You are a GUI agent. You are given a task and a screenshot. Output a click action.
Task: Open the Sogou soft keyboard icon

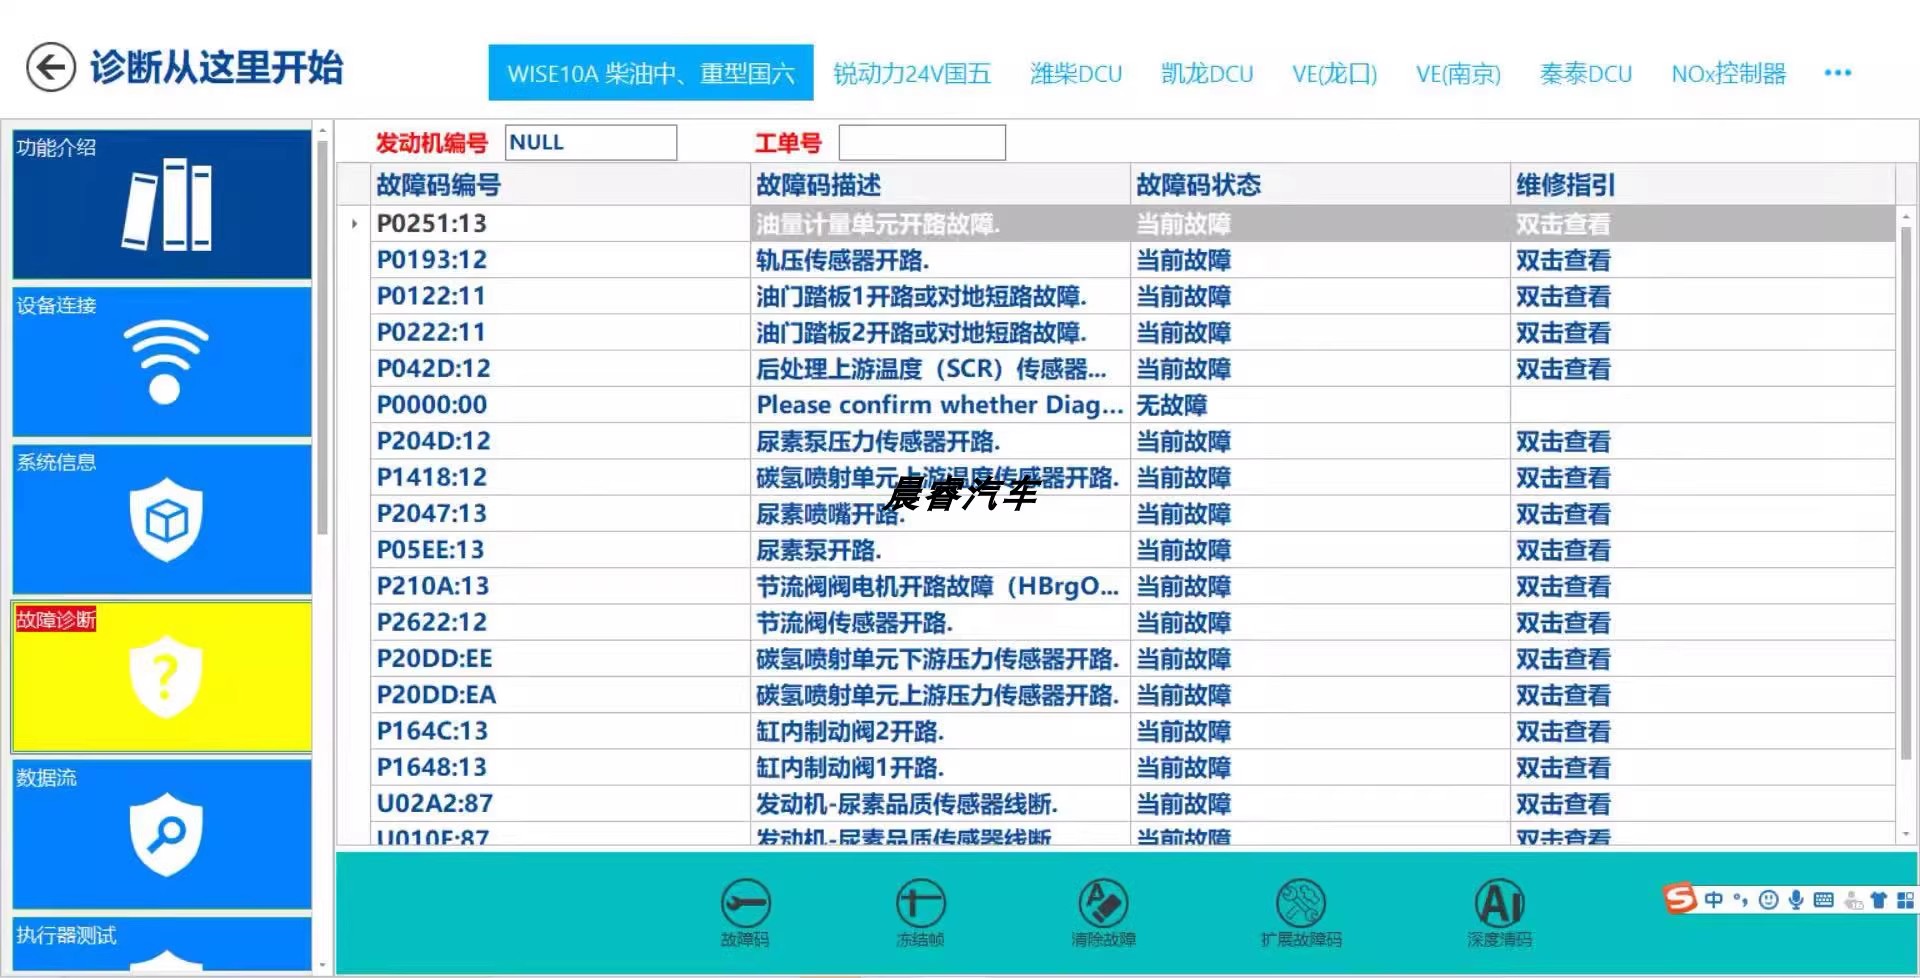pos(1823,900)
